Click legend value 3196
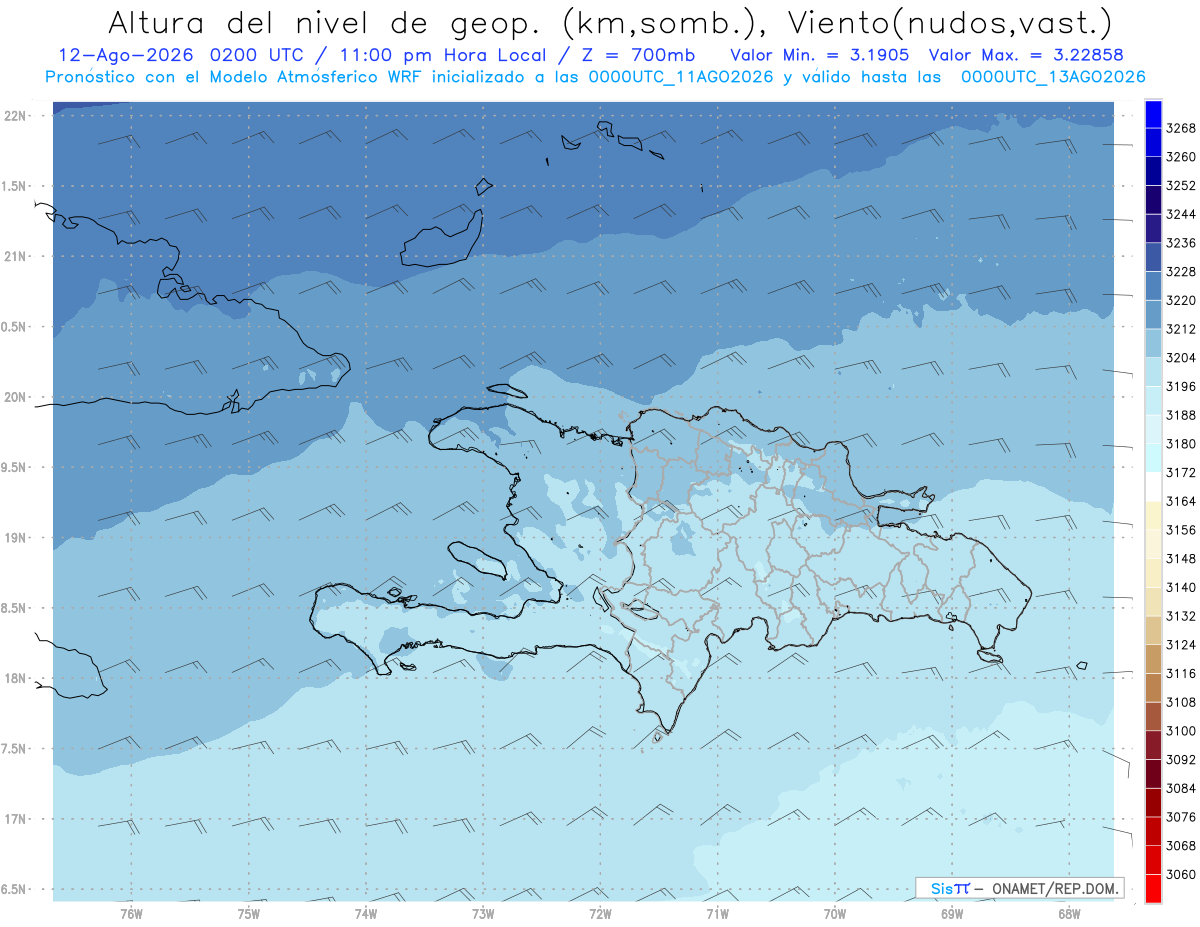 tap(1181, 387)
